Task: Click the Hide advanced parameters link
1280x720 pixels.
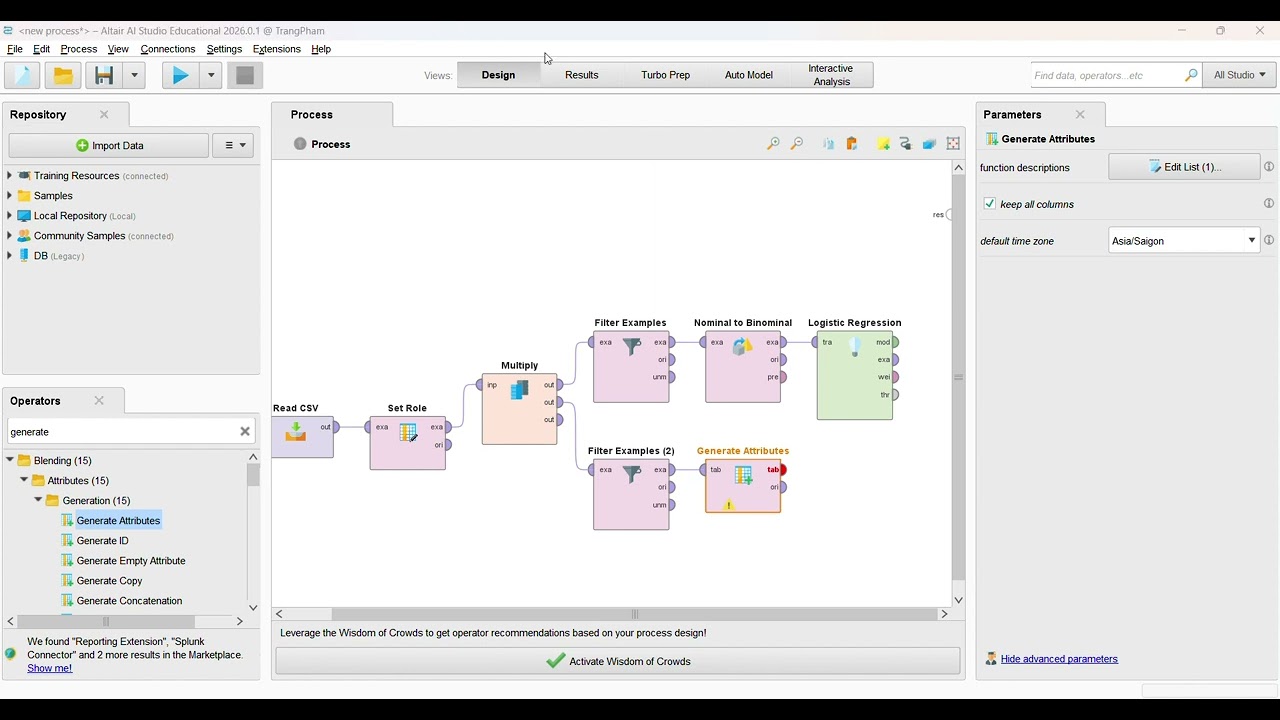Action: click(x=1059, y=659)
